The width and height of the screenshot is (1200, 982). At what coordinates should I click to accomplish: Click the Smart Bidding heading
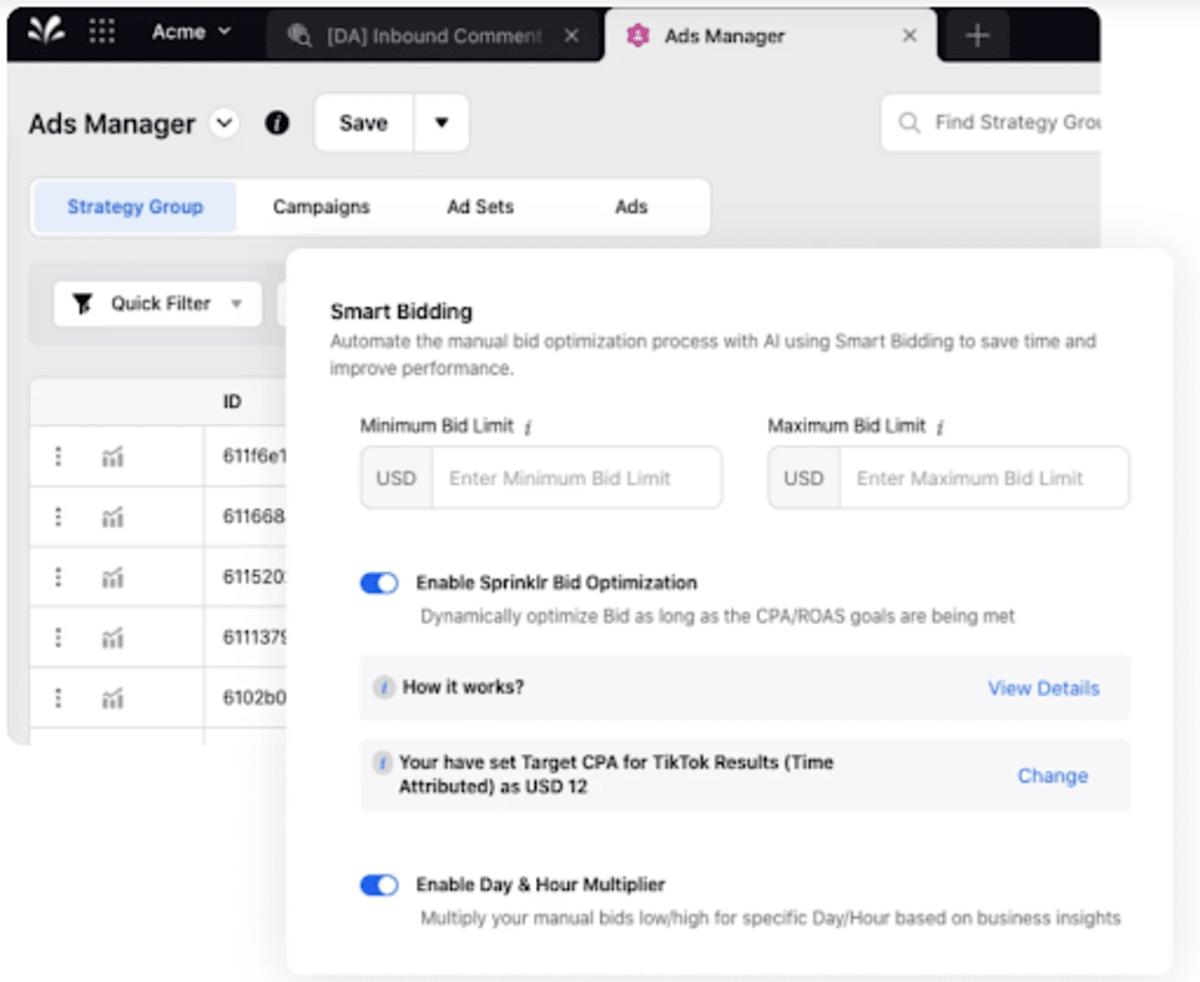click(401, 311)
